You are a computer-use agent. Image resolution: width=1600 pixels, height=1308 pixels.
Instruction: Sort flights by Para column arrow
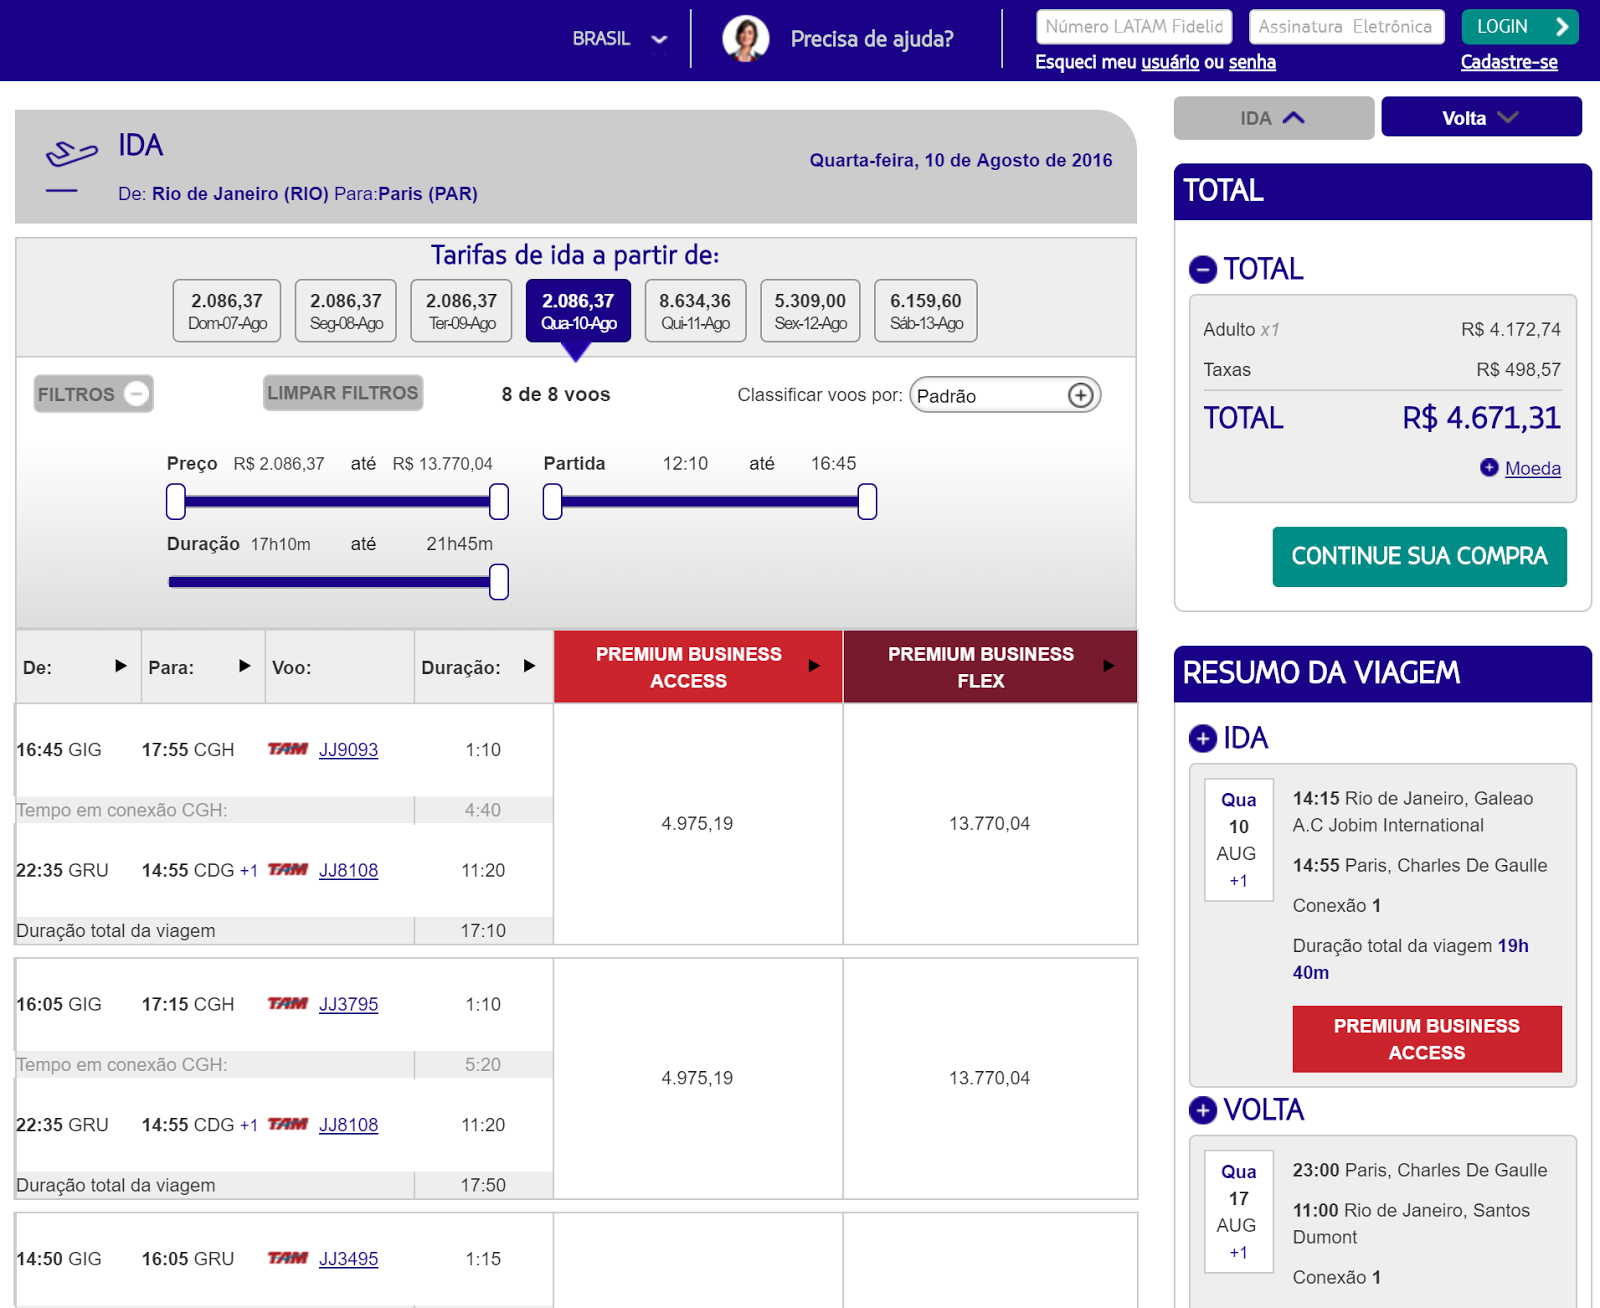coord(245,666)
